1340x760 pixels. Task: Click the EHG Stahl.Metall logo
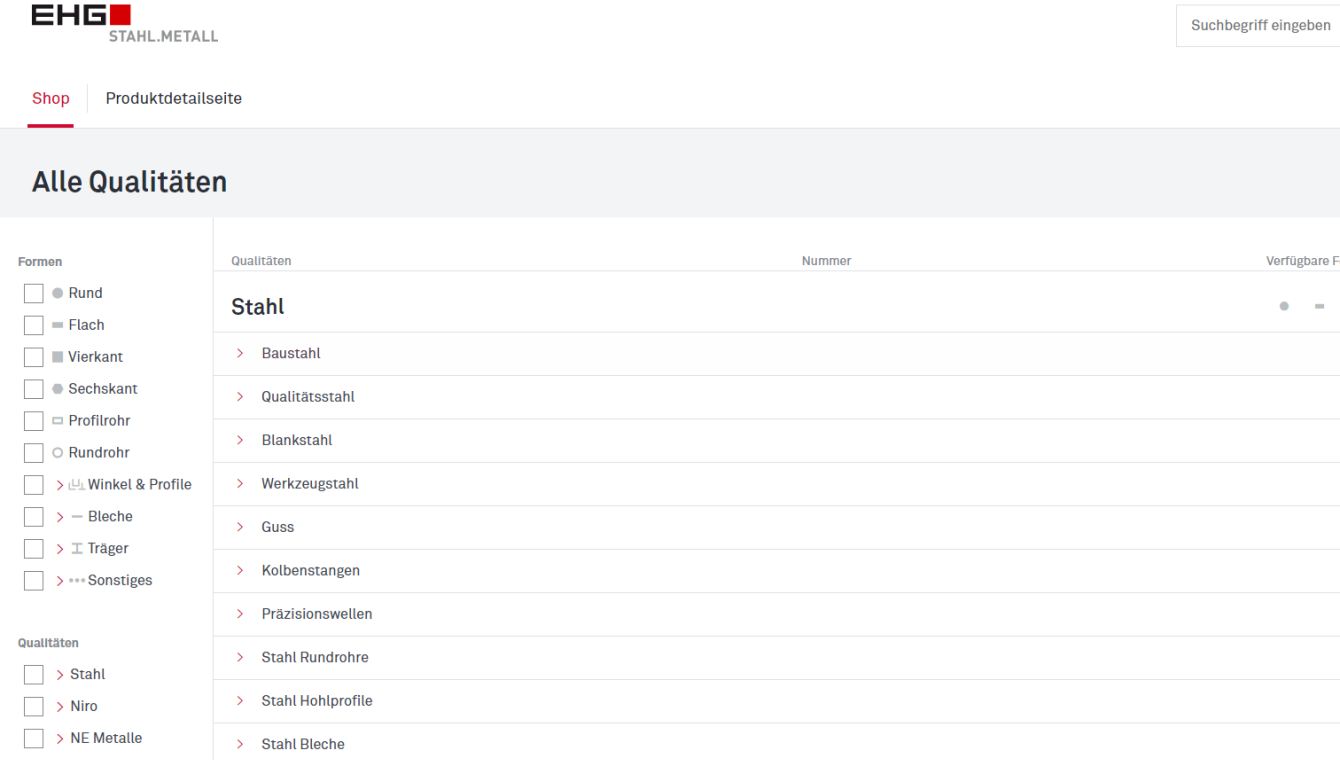(124, 24)
